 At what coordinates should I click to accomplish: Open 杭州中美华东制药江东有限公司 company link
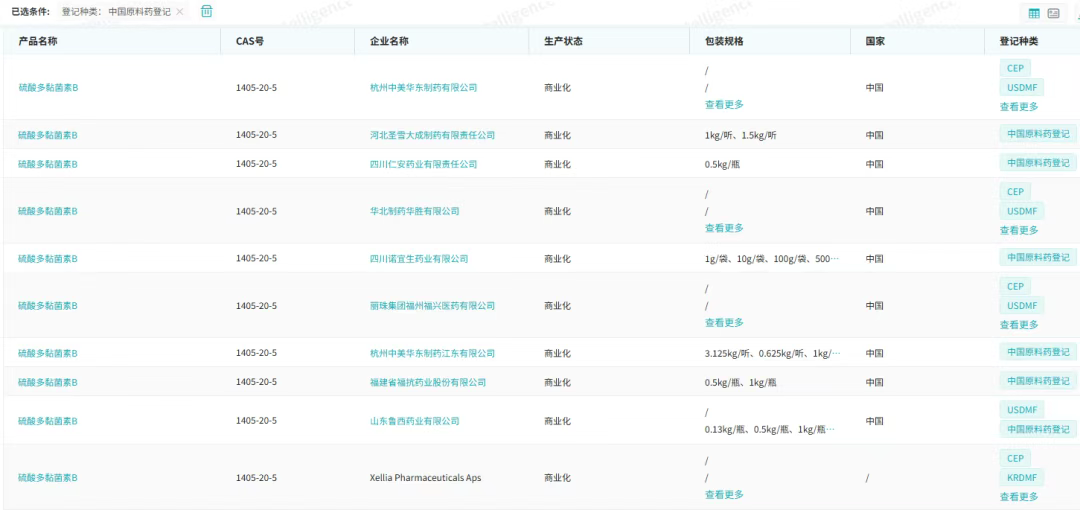click(x=432, y=354)
